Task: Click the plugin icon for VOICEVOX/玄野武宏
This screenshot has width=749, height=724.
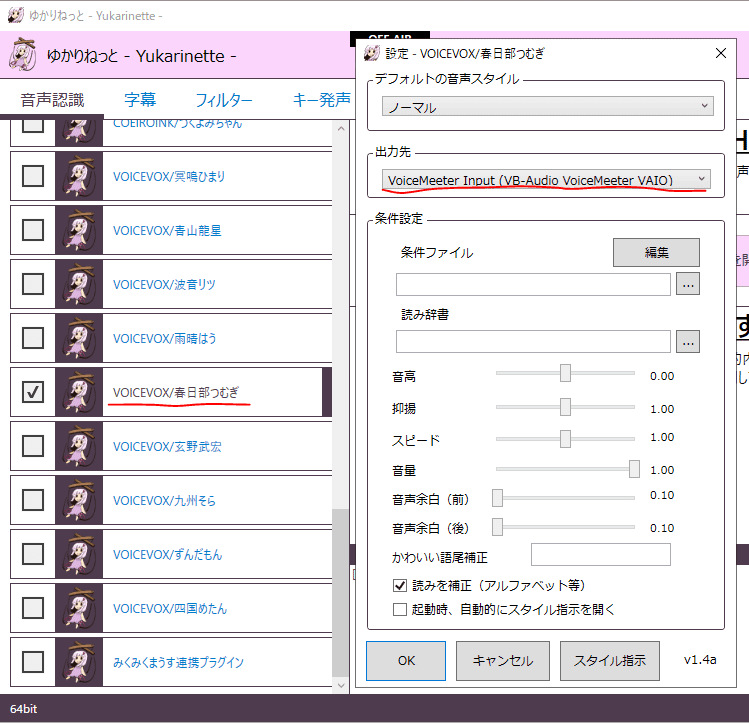Action: pyautogui.click(x=79, y=446)
